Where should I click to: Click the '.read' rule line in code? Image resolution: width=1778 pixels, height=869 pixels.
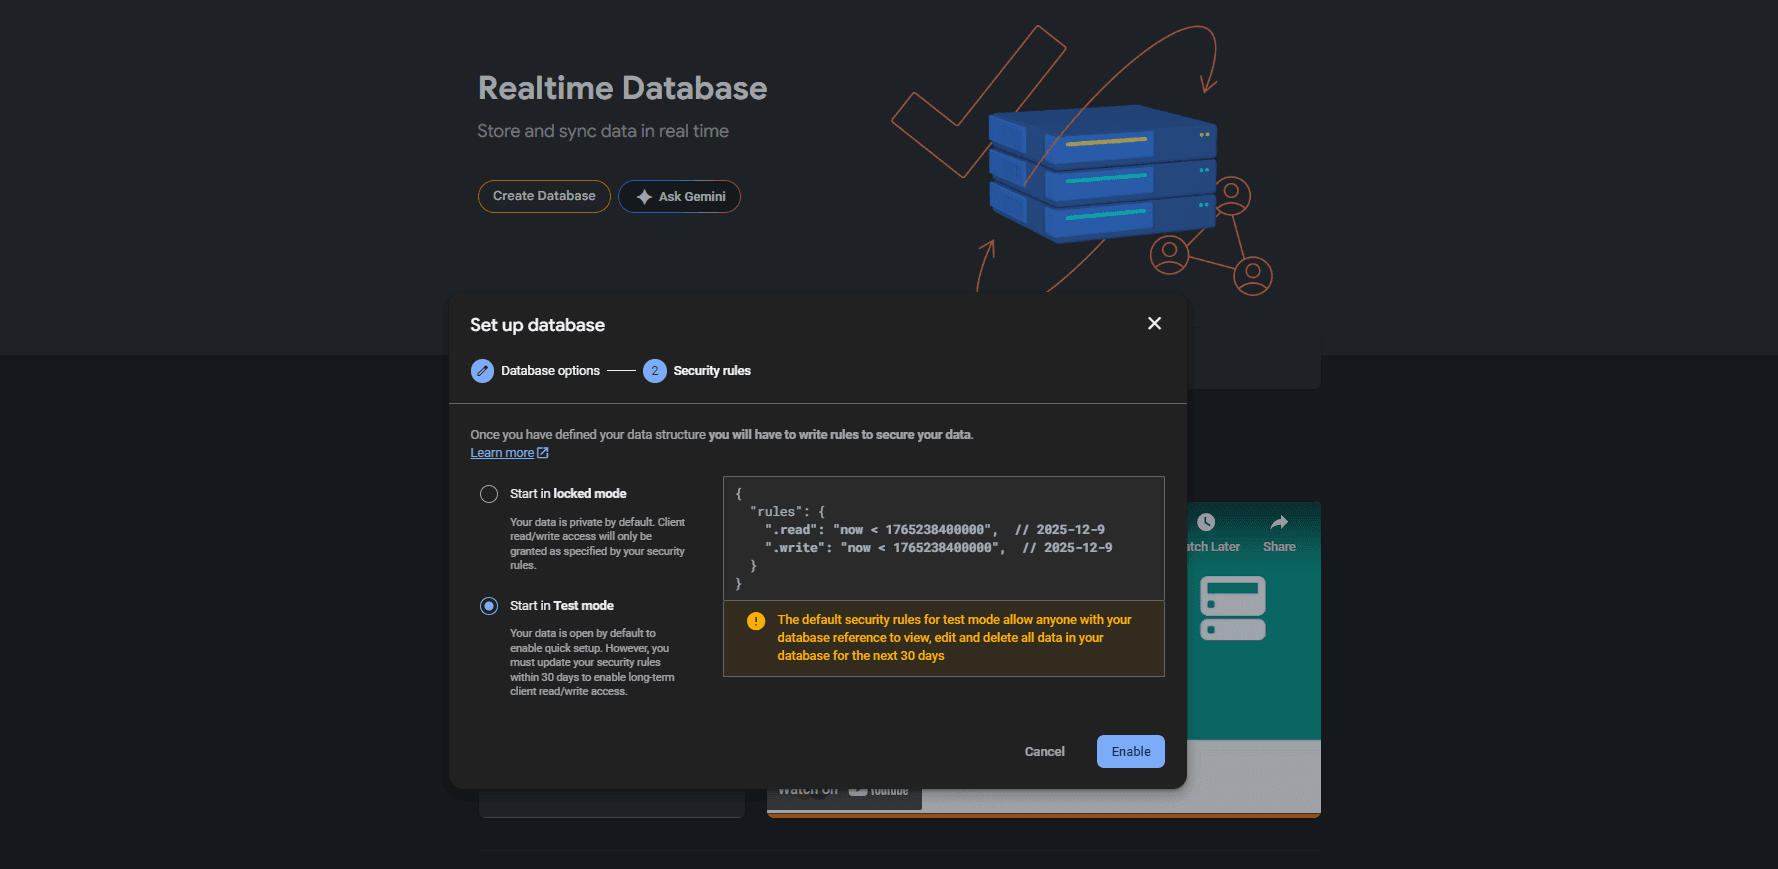pos(934,530)
